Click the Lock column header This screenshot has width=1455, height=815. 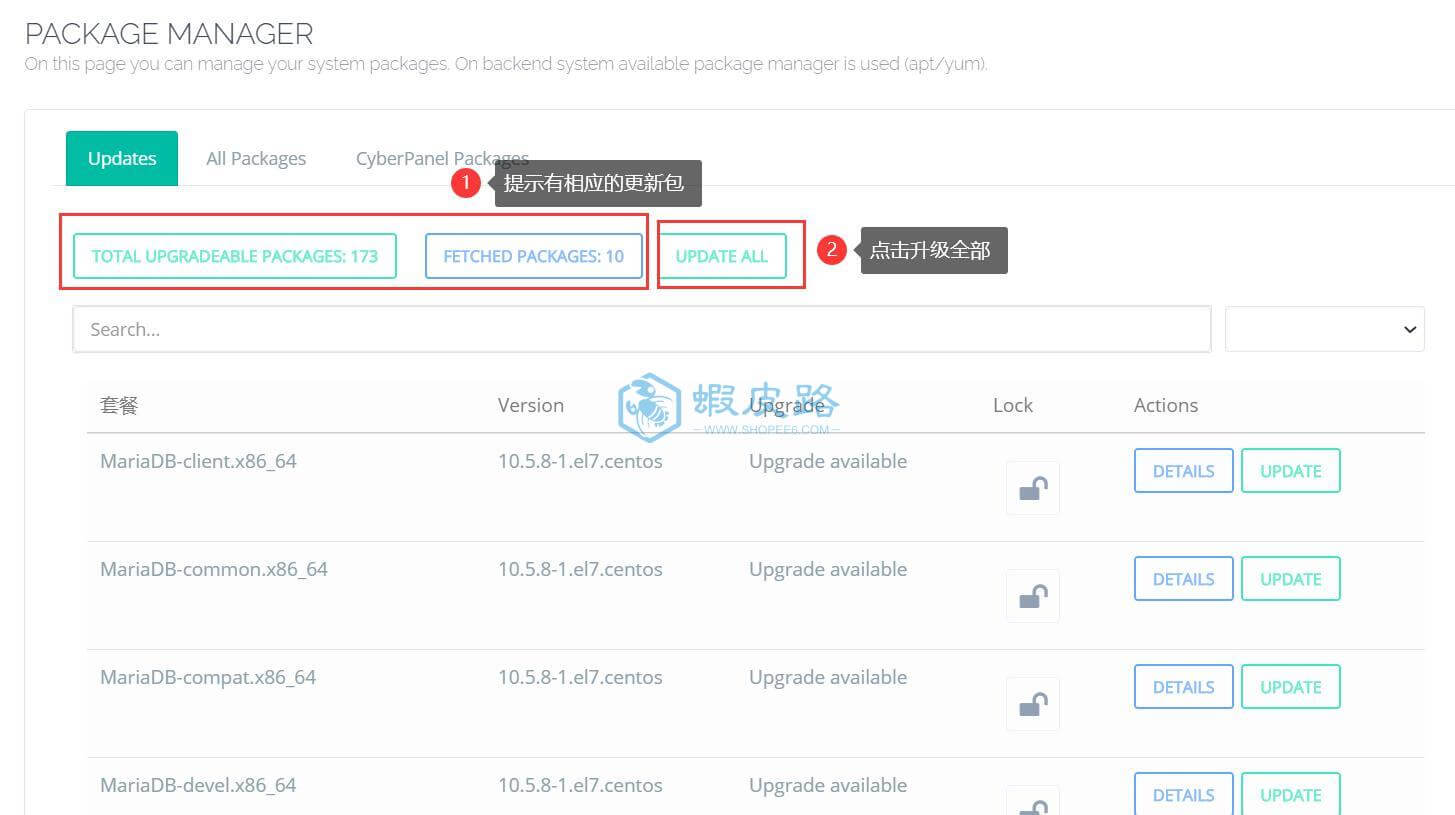coord(1013,405)
